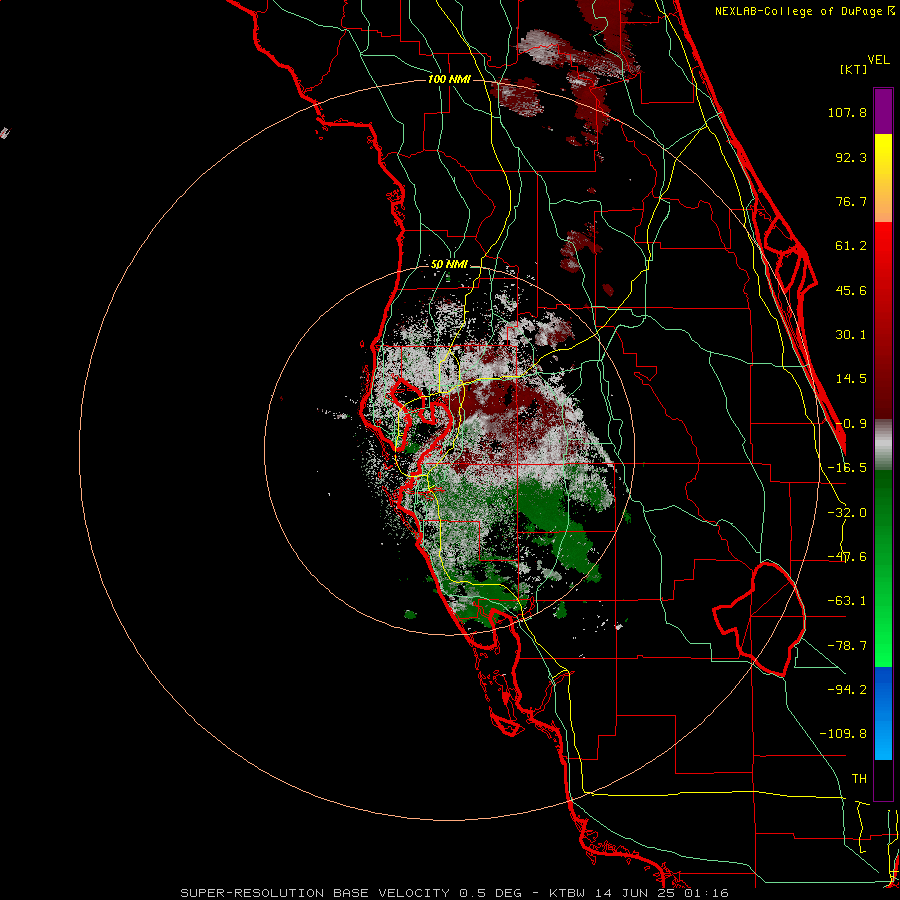
Task: Click the 30.1 scale label
Action: (x=851, y=335)
